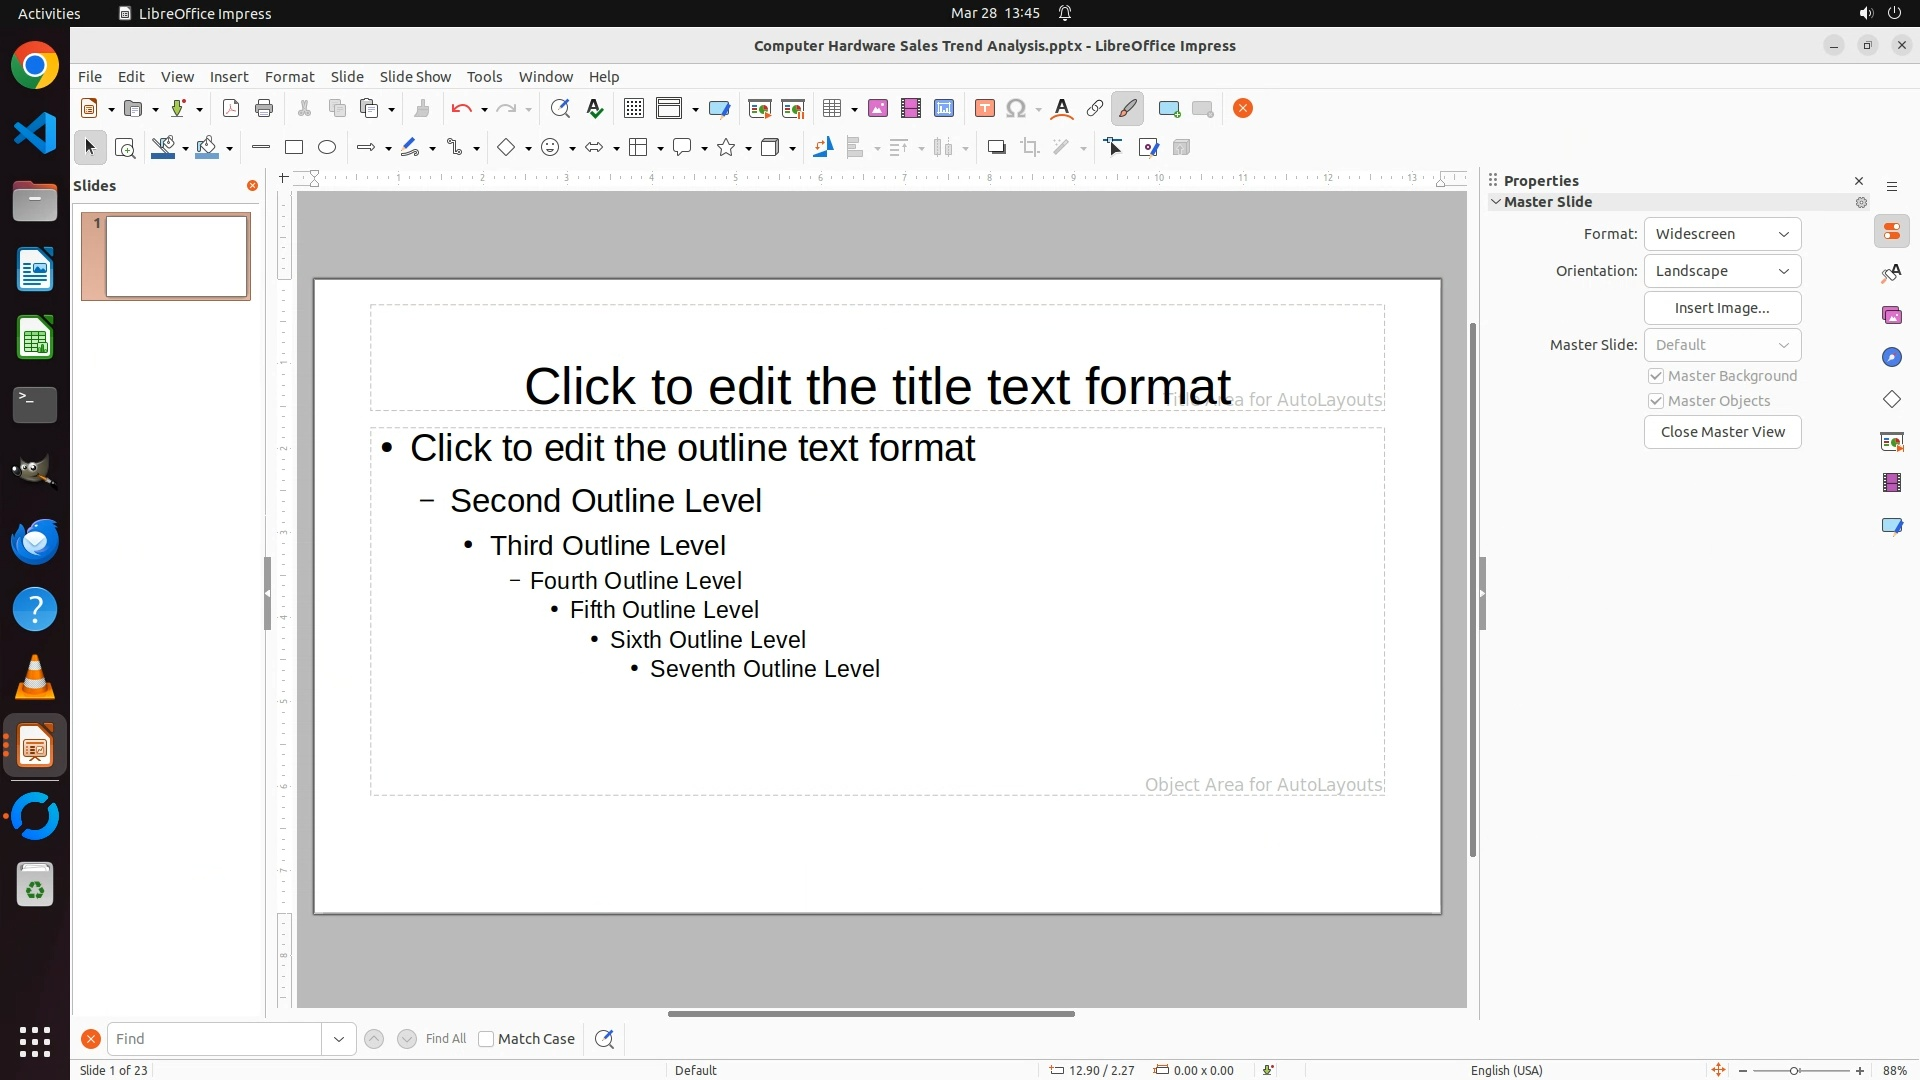
Task: Collapse the Master Slide section
Action: 1496,202
